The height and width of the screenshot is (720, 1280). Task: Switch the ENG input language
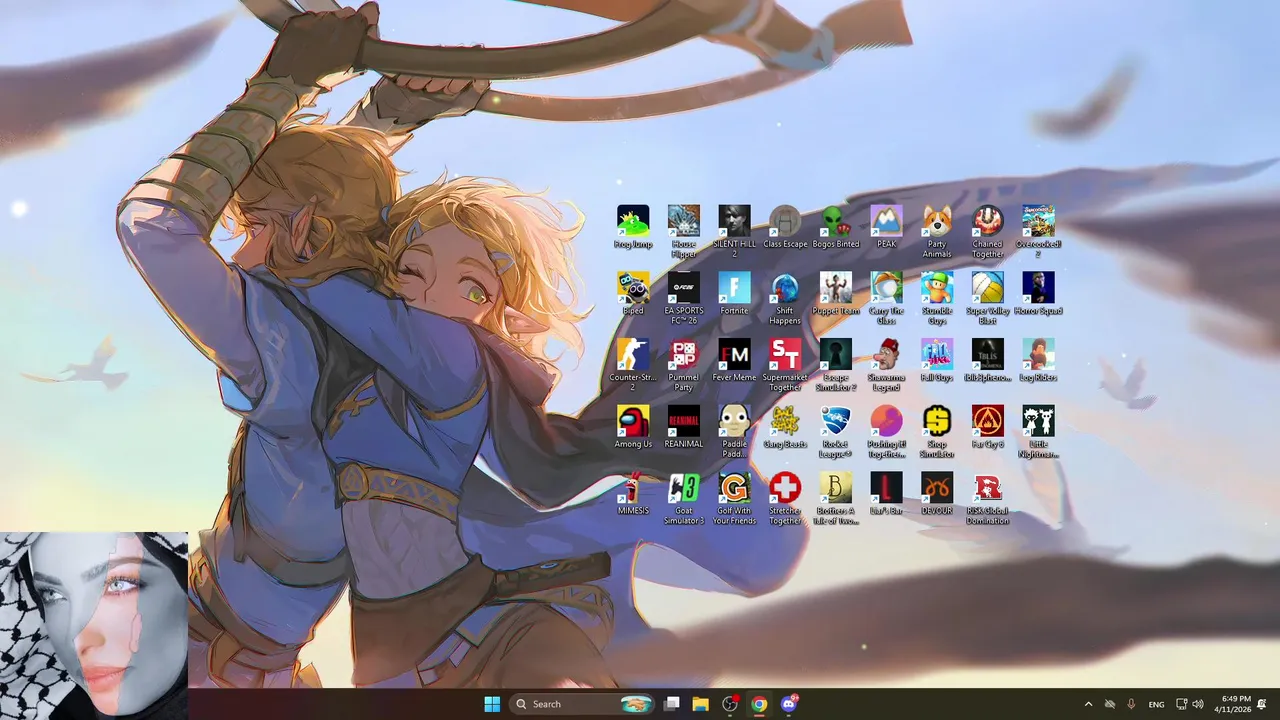point(1156,704)
